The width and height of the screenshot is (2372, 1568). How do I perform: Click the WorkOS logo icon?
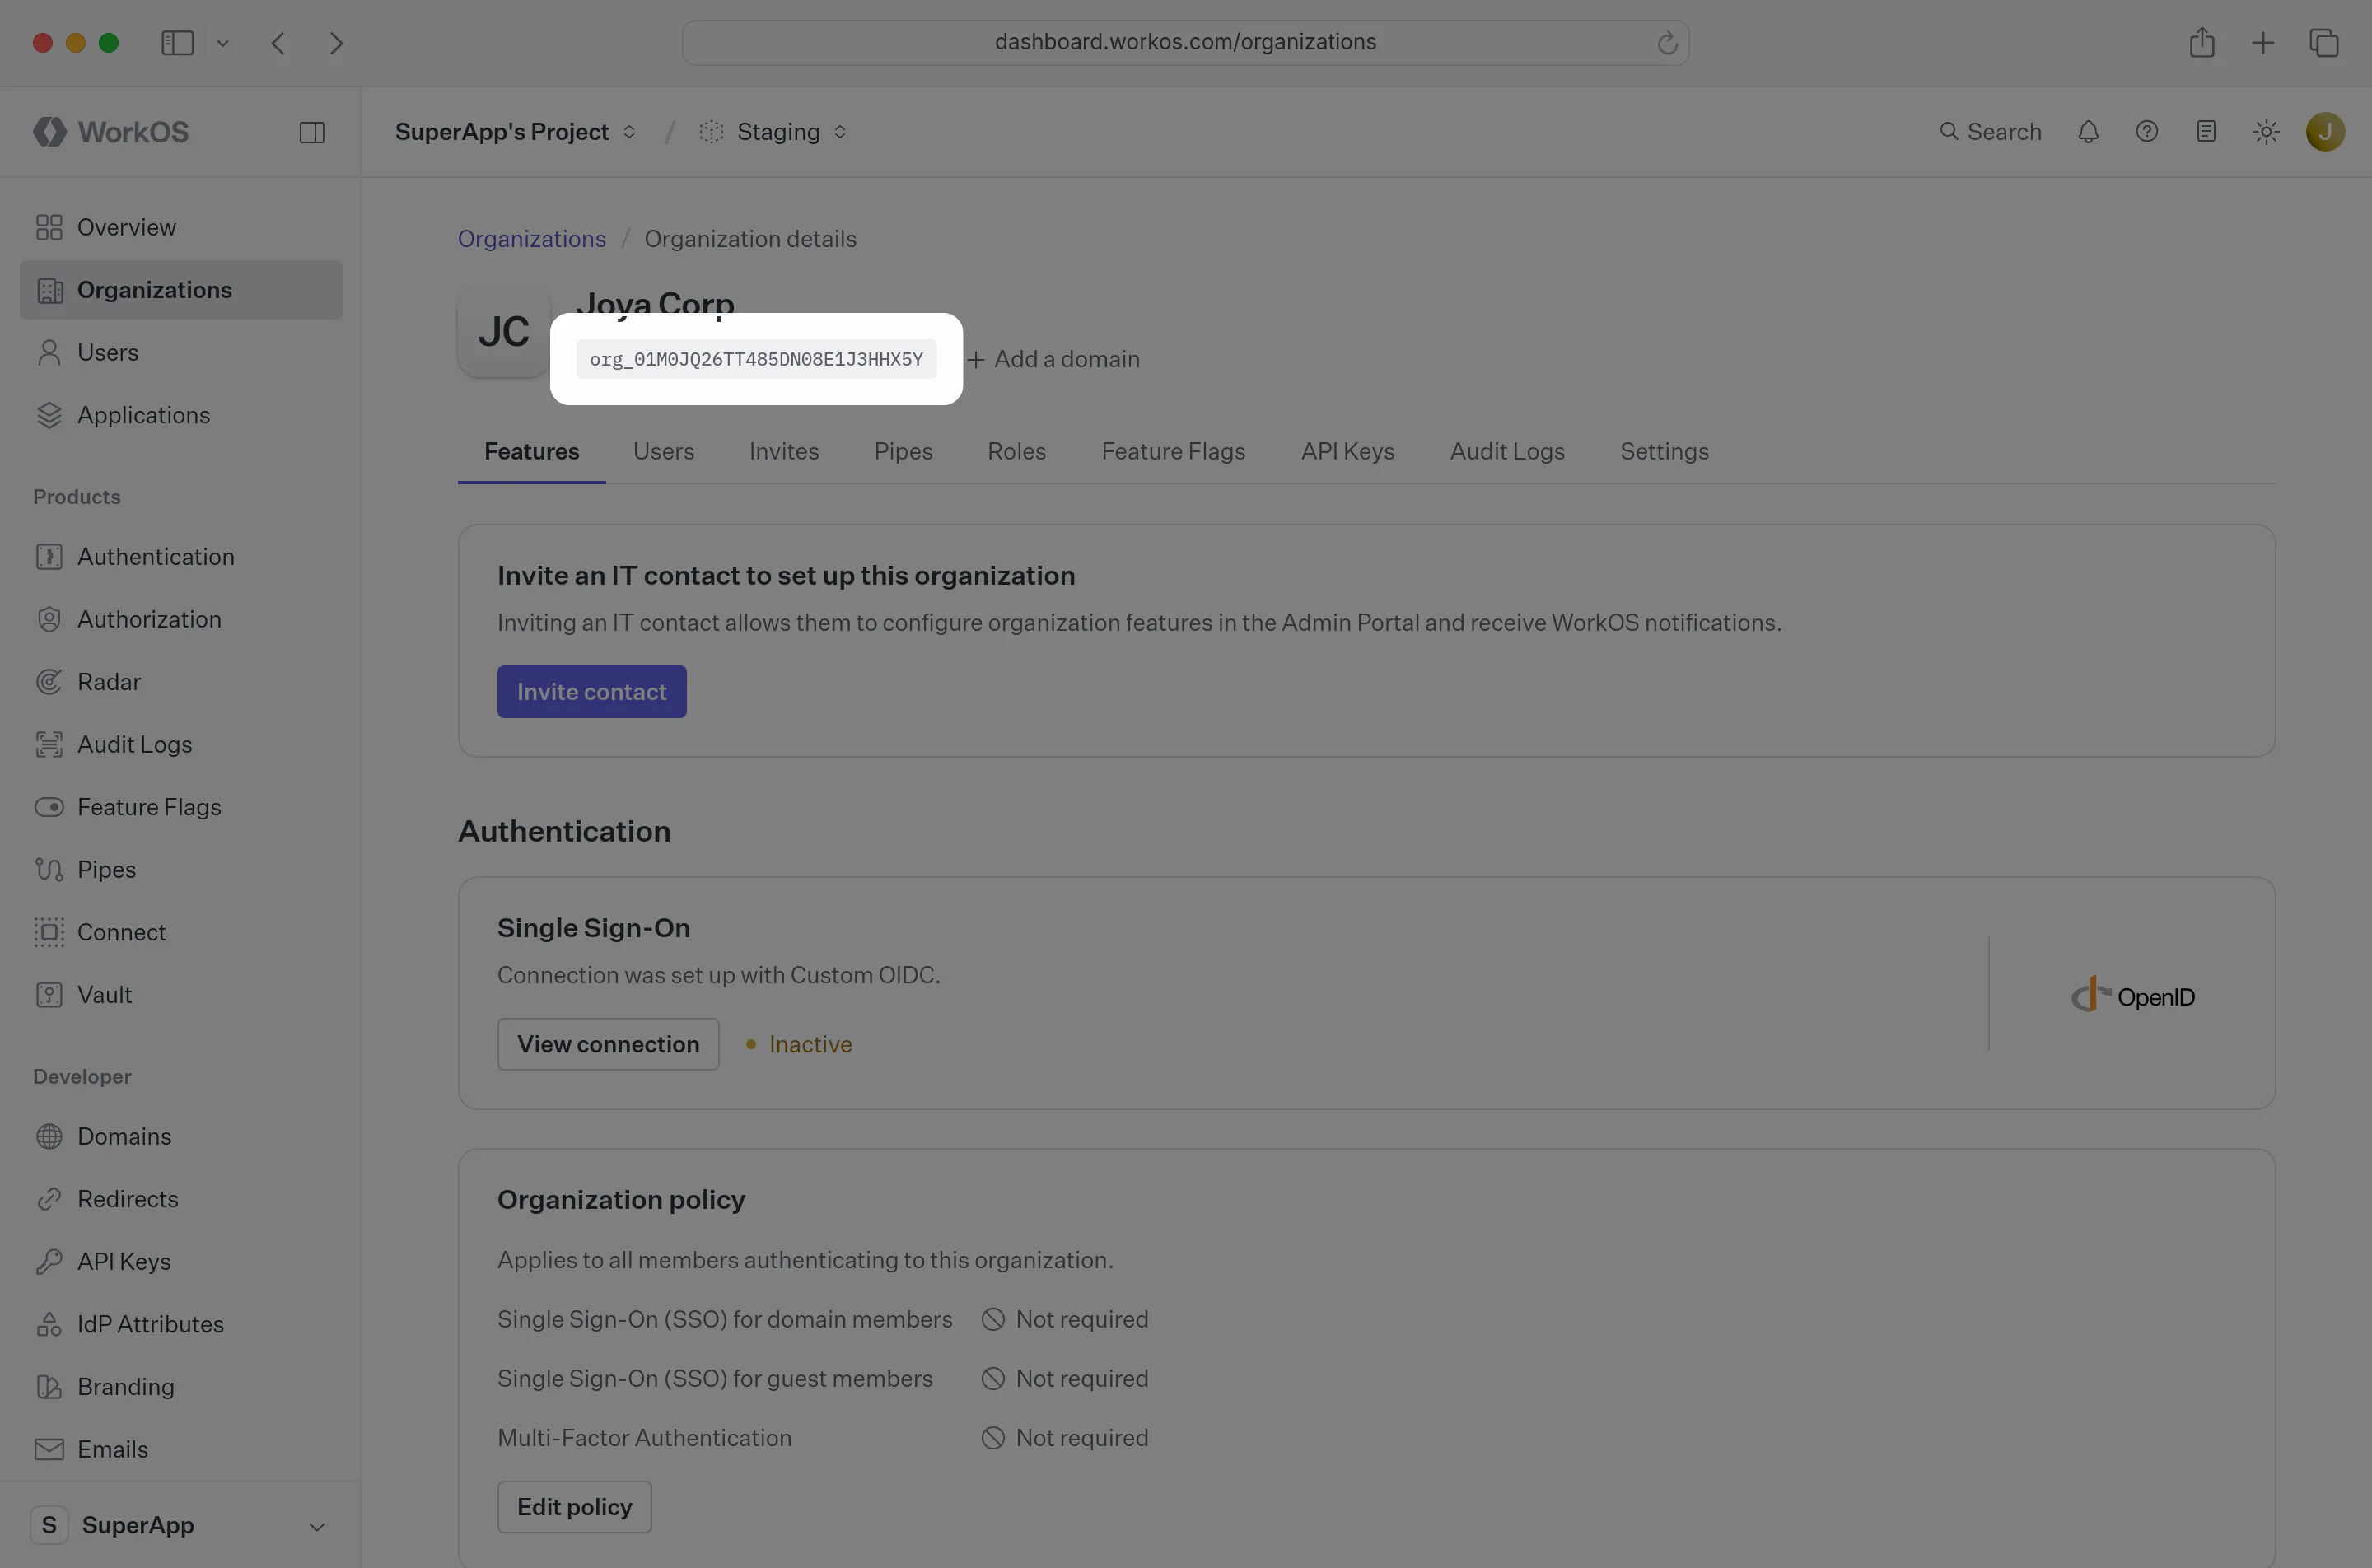[x=49, y=132]
